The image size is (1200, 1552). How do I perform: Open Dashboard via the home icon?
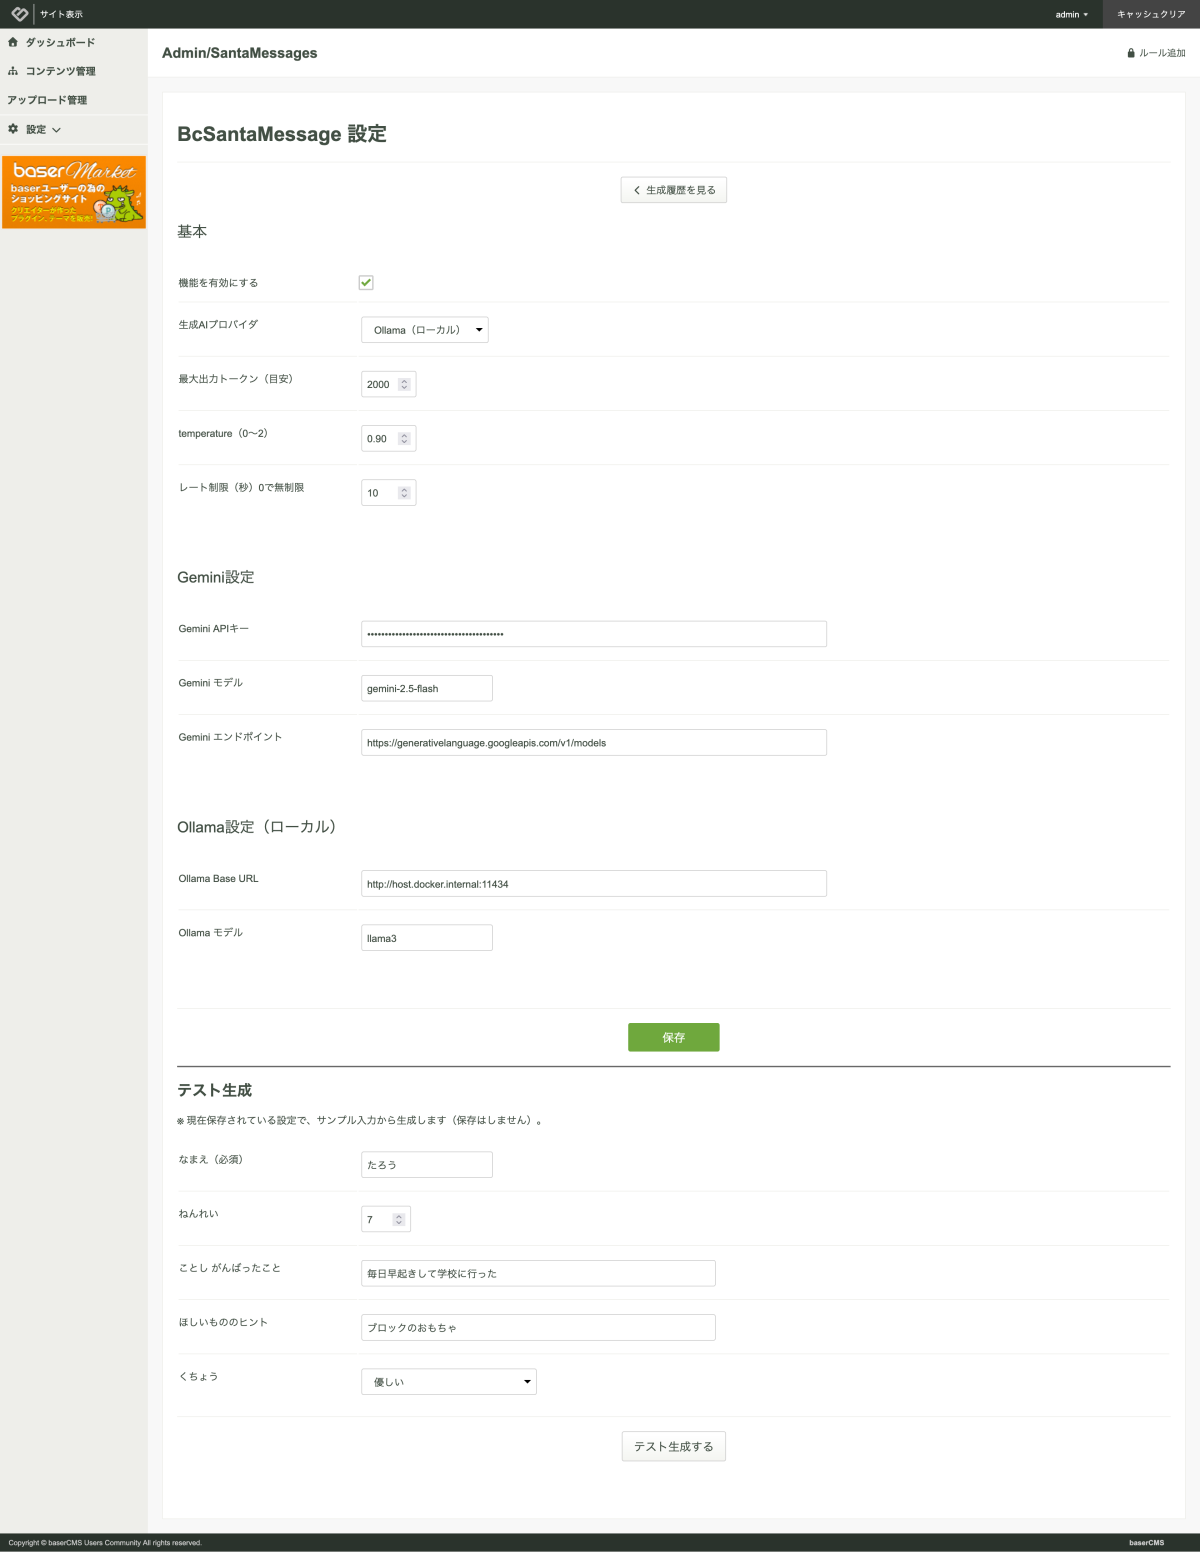[x=13, y=42]
